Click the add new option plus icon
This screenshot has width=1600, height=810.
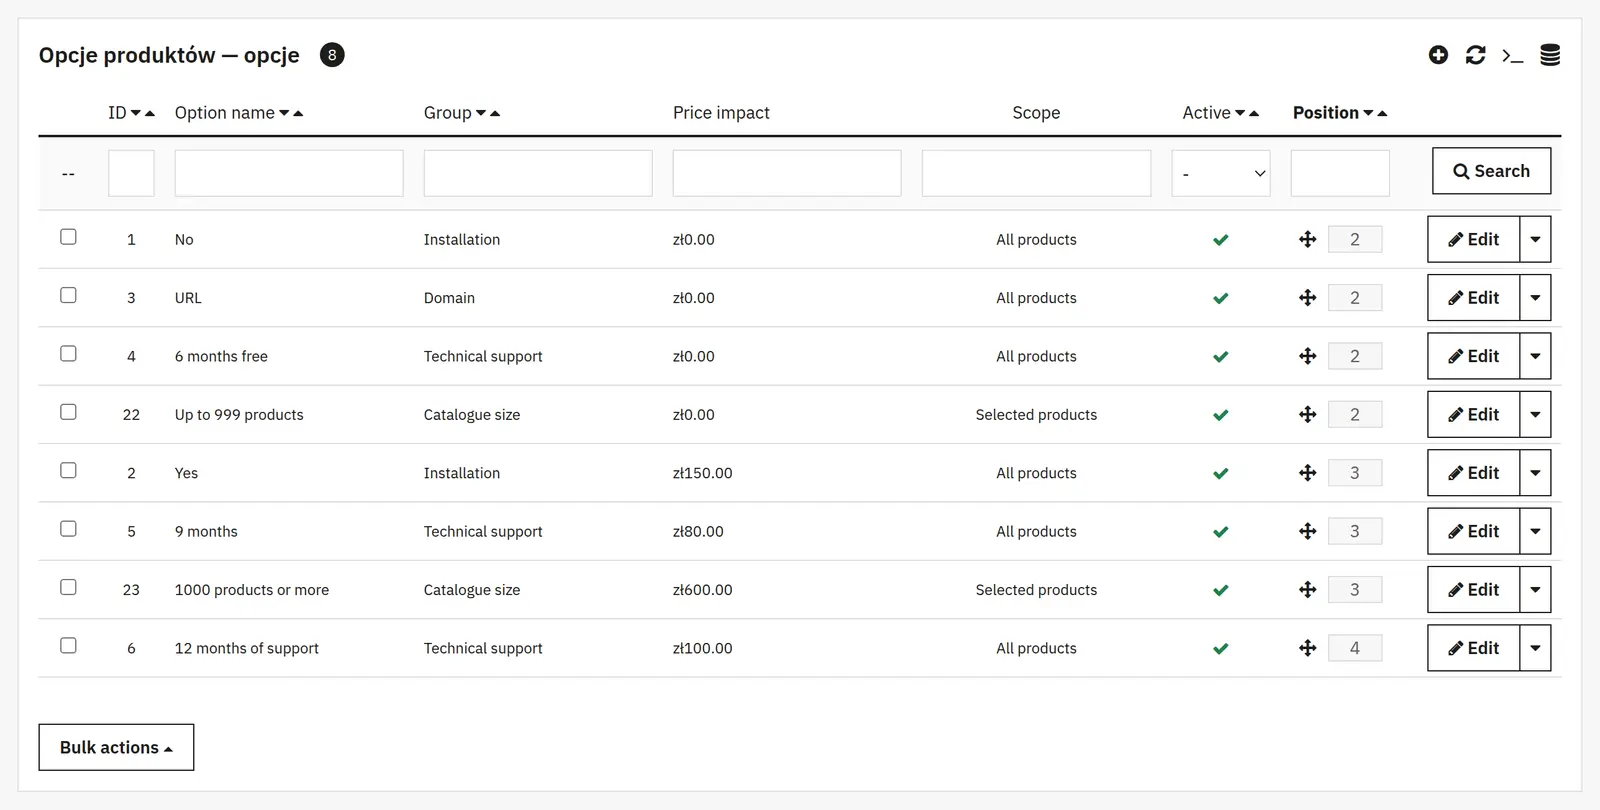(x=1438, y=55)
